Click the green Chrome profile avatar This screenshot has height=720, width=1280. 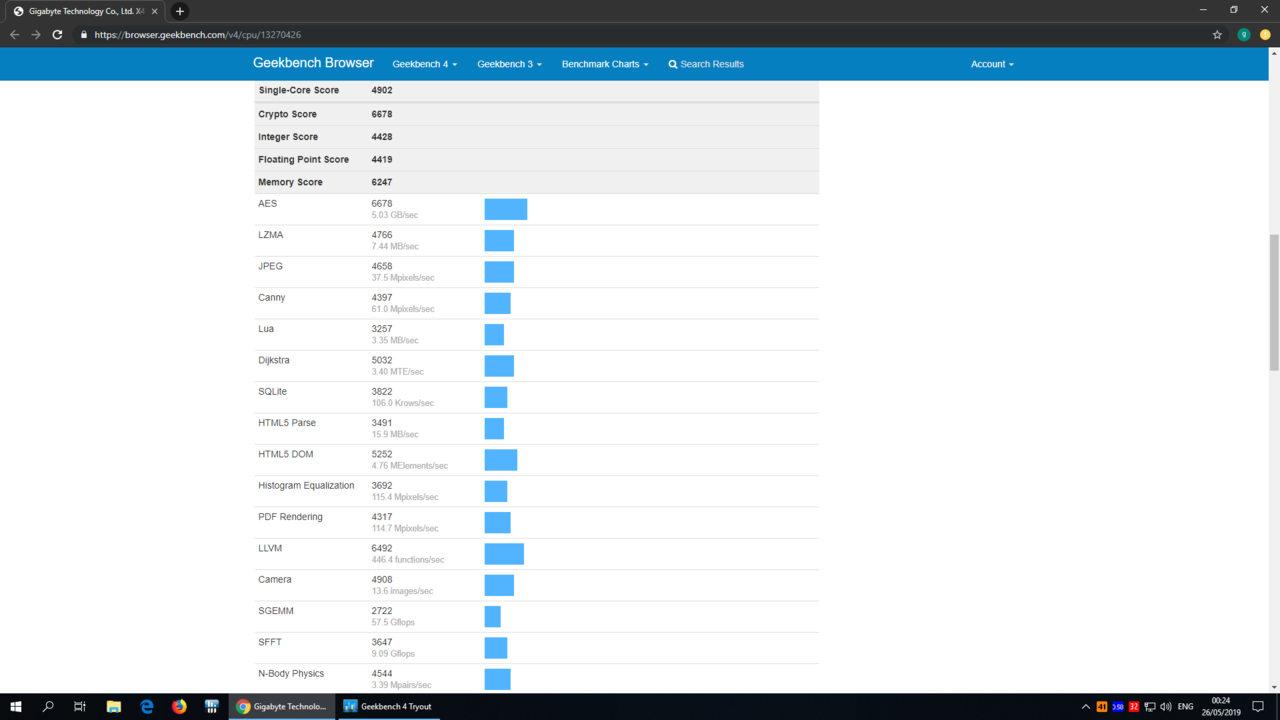[x=1244, y=34]
